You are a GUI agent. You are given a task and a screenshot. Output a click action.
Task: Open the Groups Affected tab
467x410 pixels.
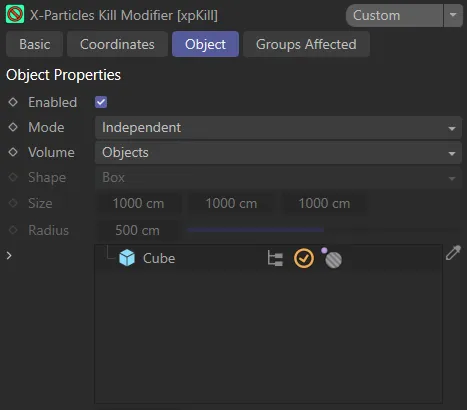(x=306, y=44)
